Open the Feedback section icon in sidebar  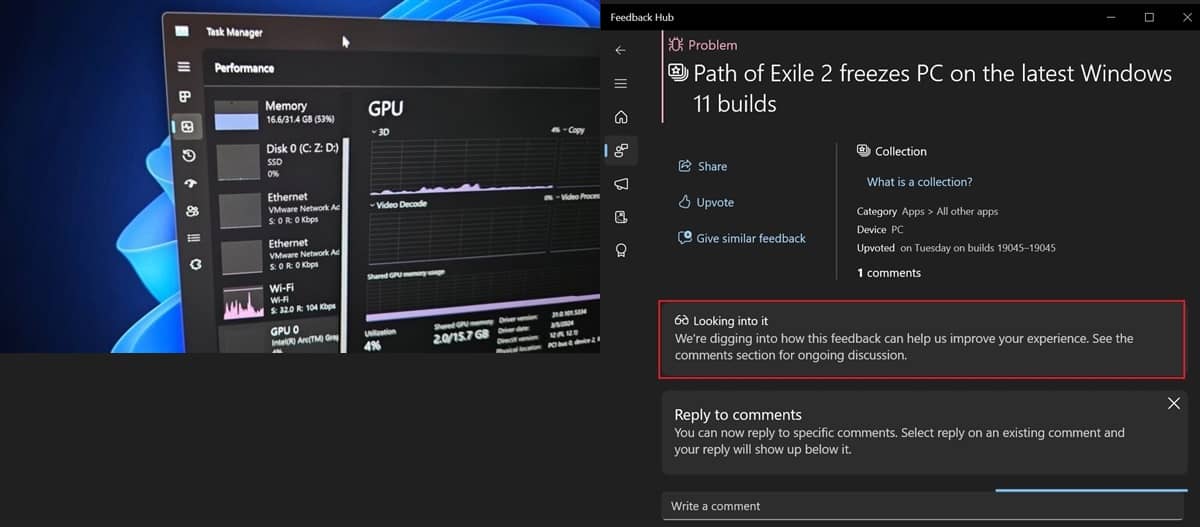point(620,151)
